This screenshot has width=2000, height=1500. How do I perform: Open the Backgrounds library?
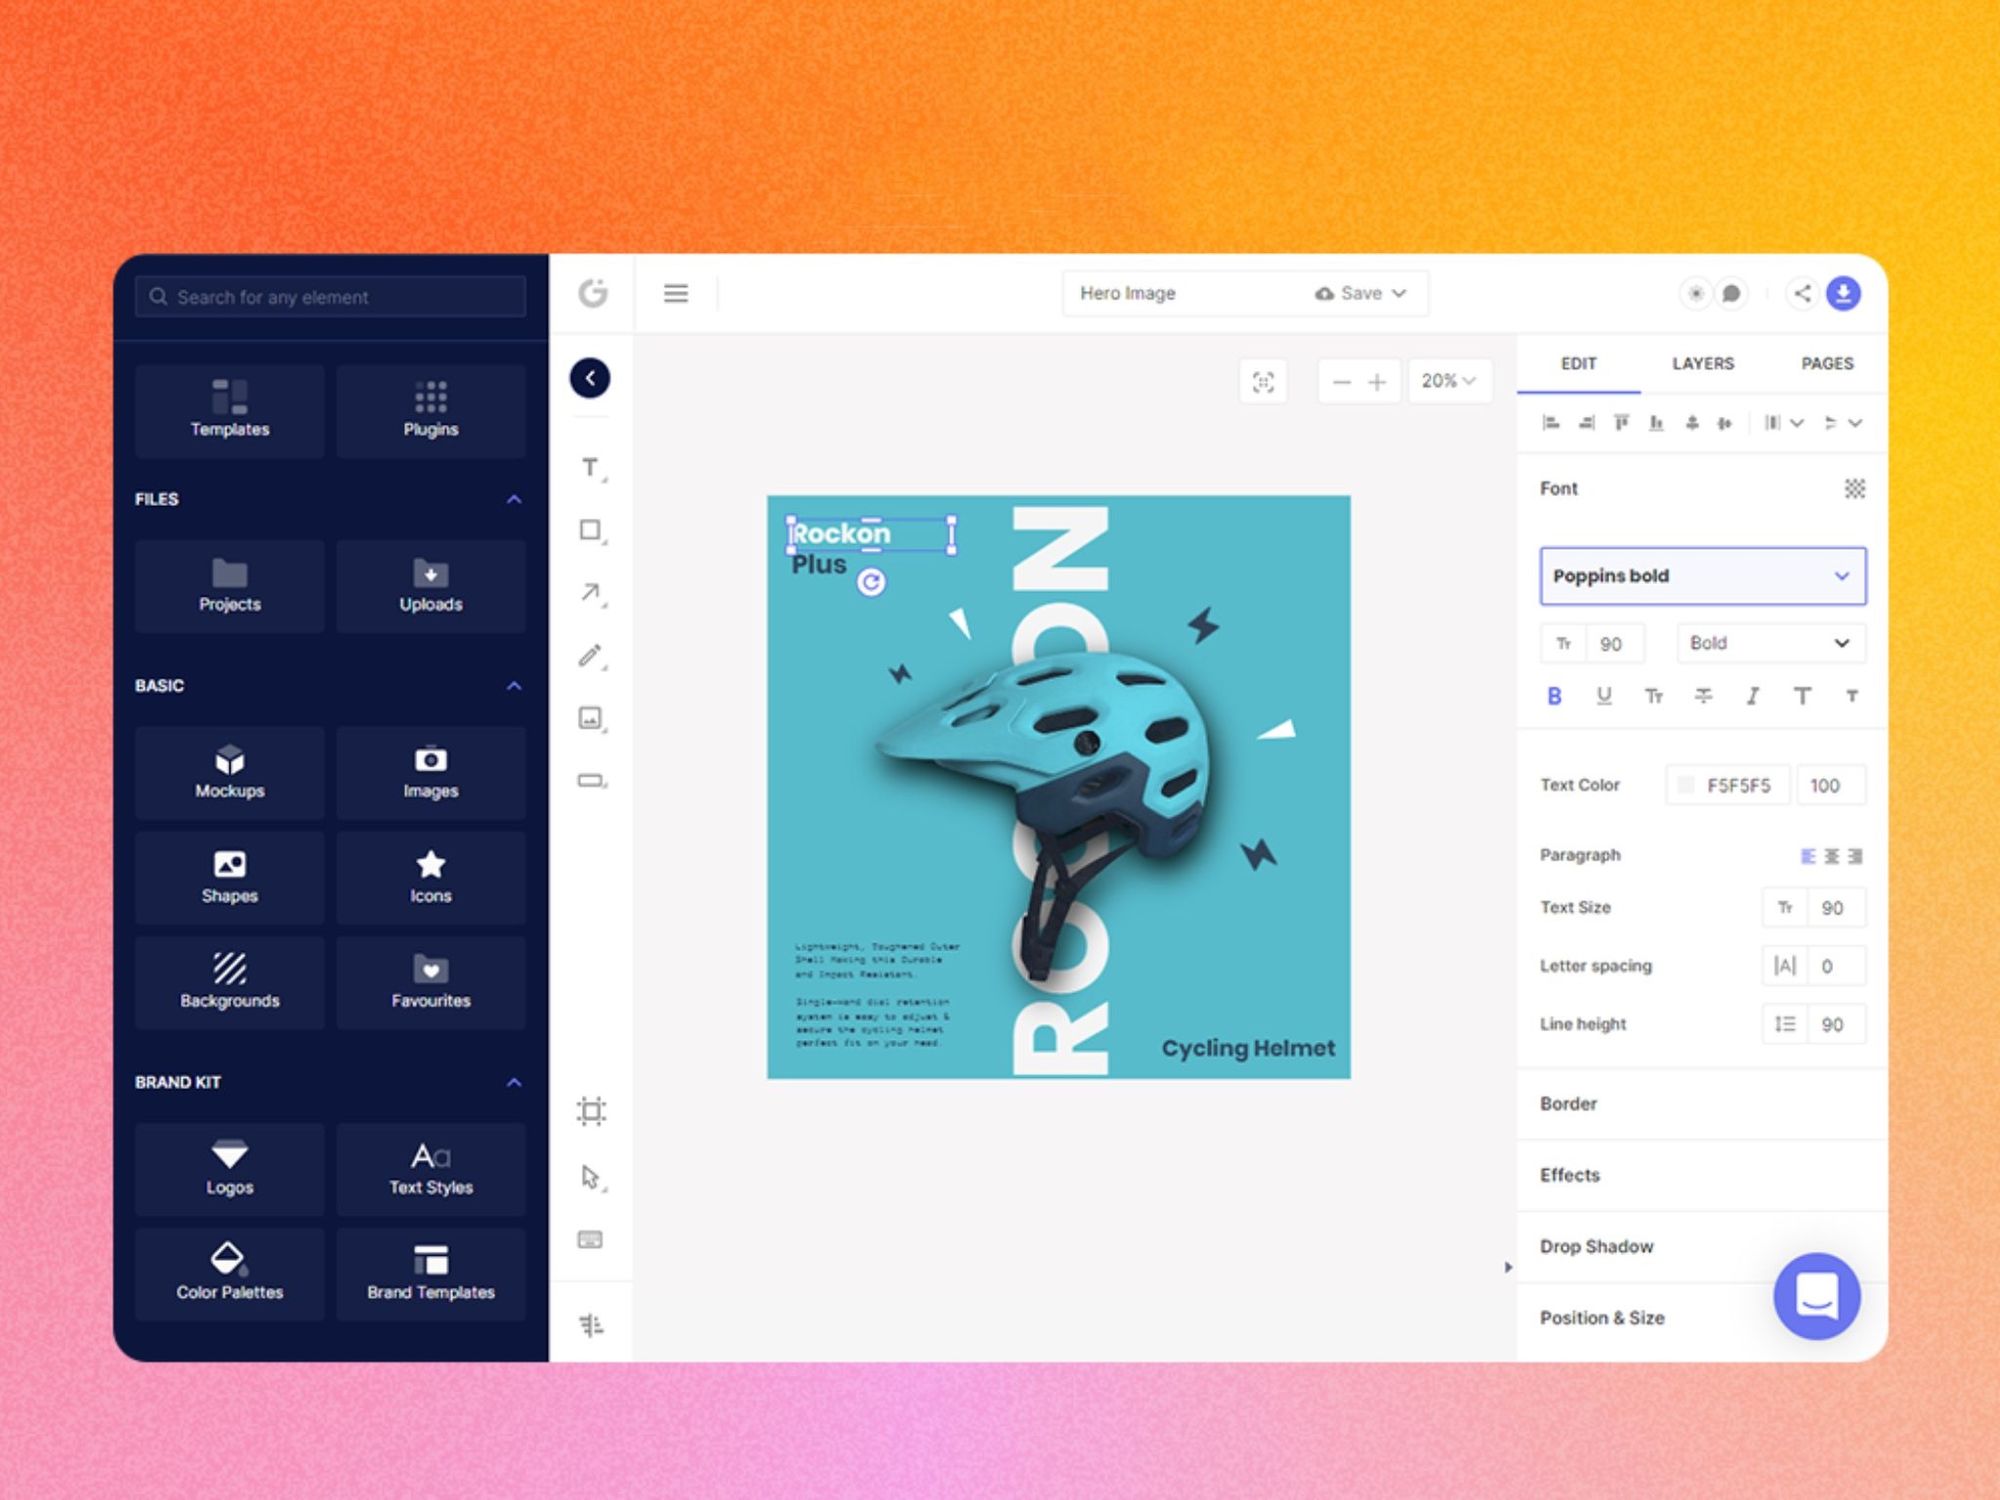tap(229, 982)
